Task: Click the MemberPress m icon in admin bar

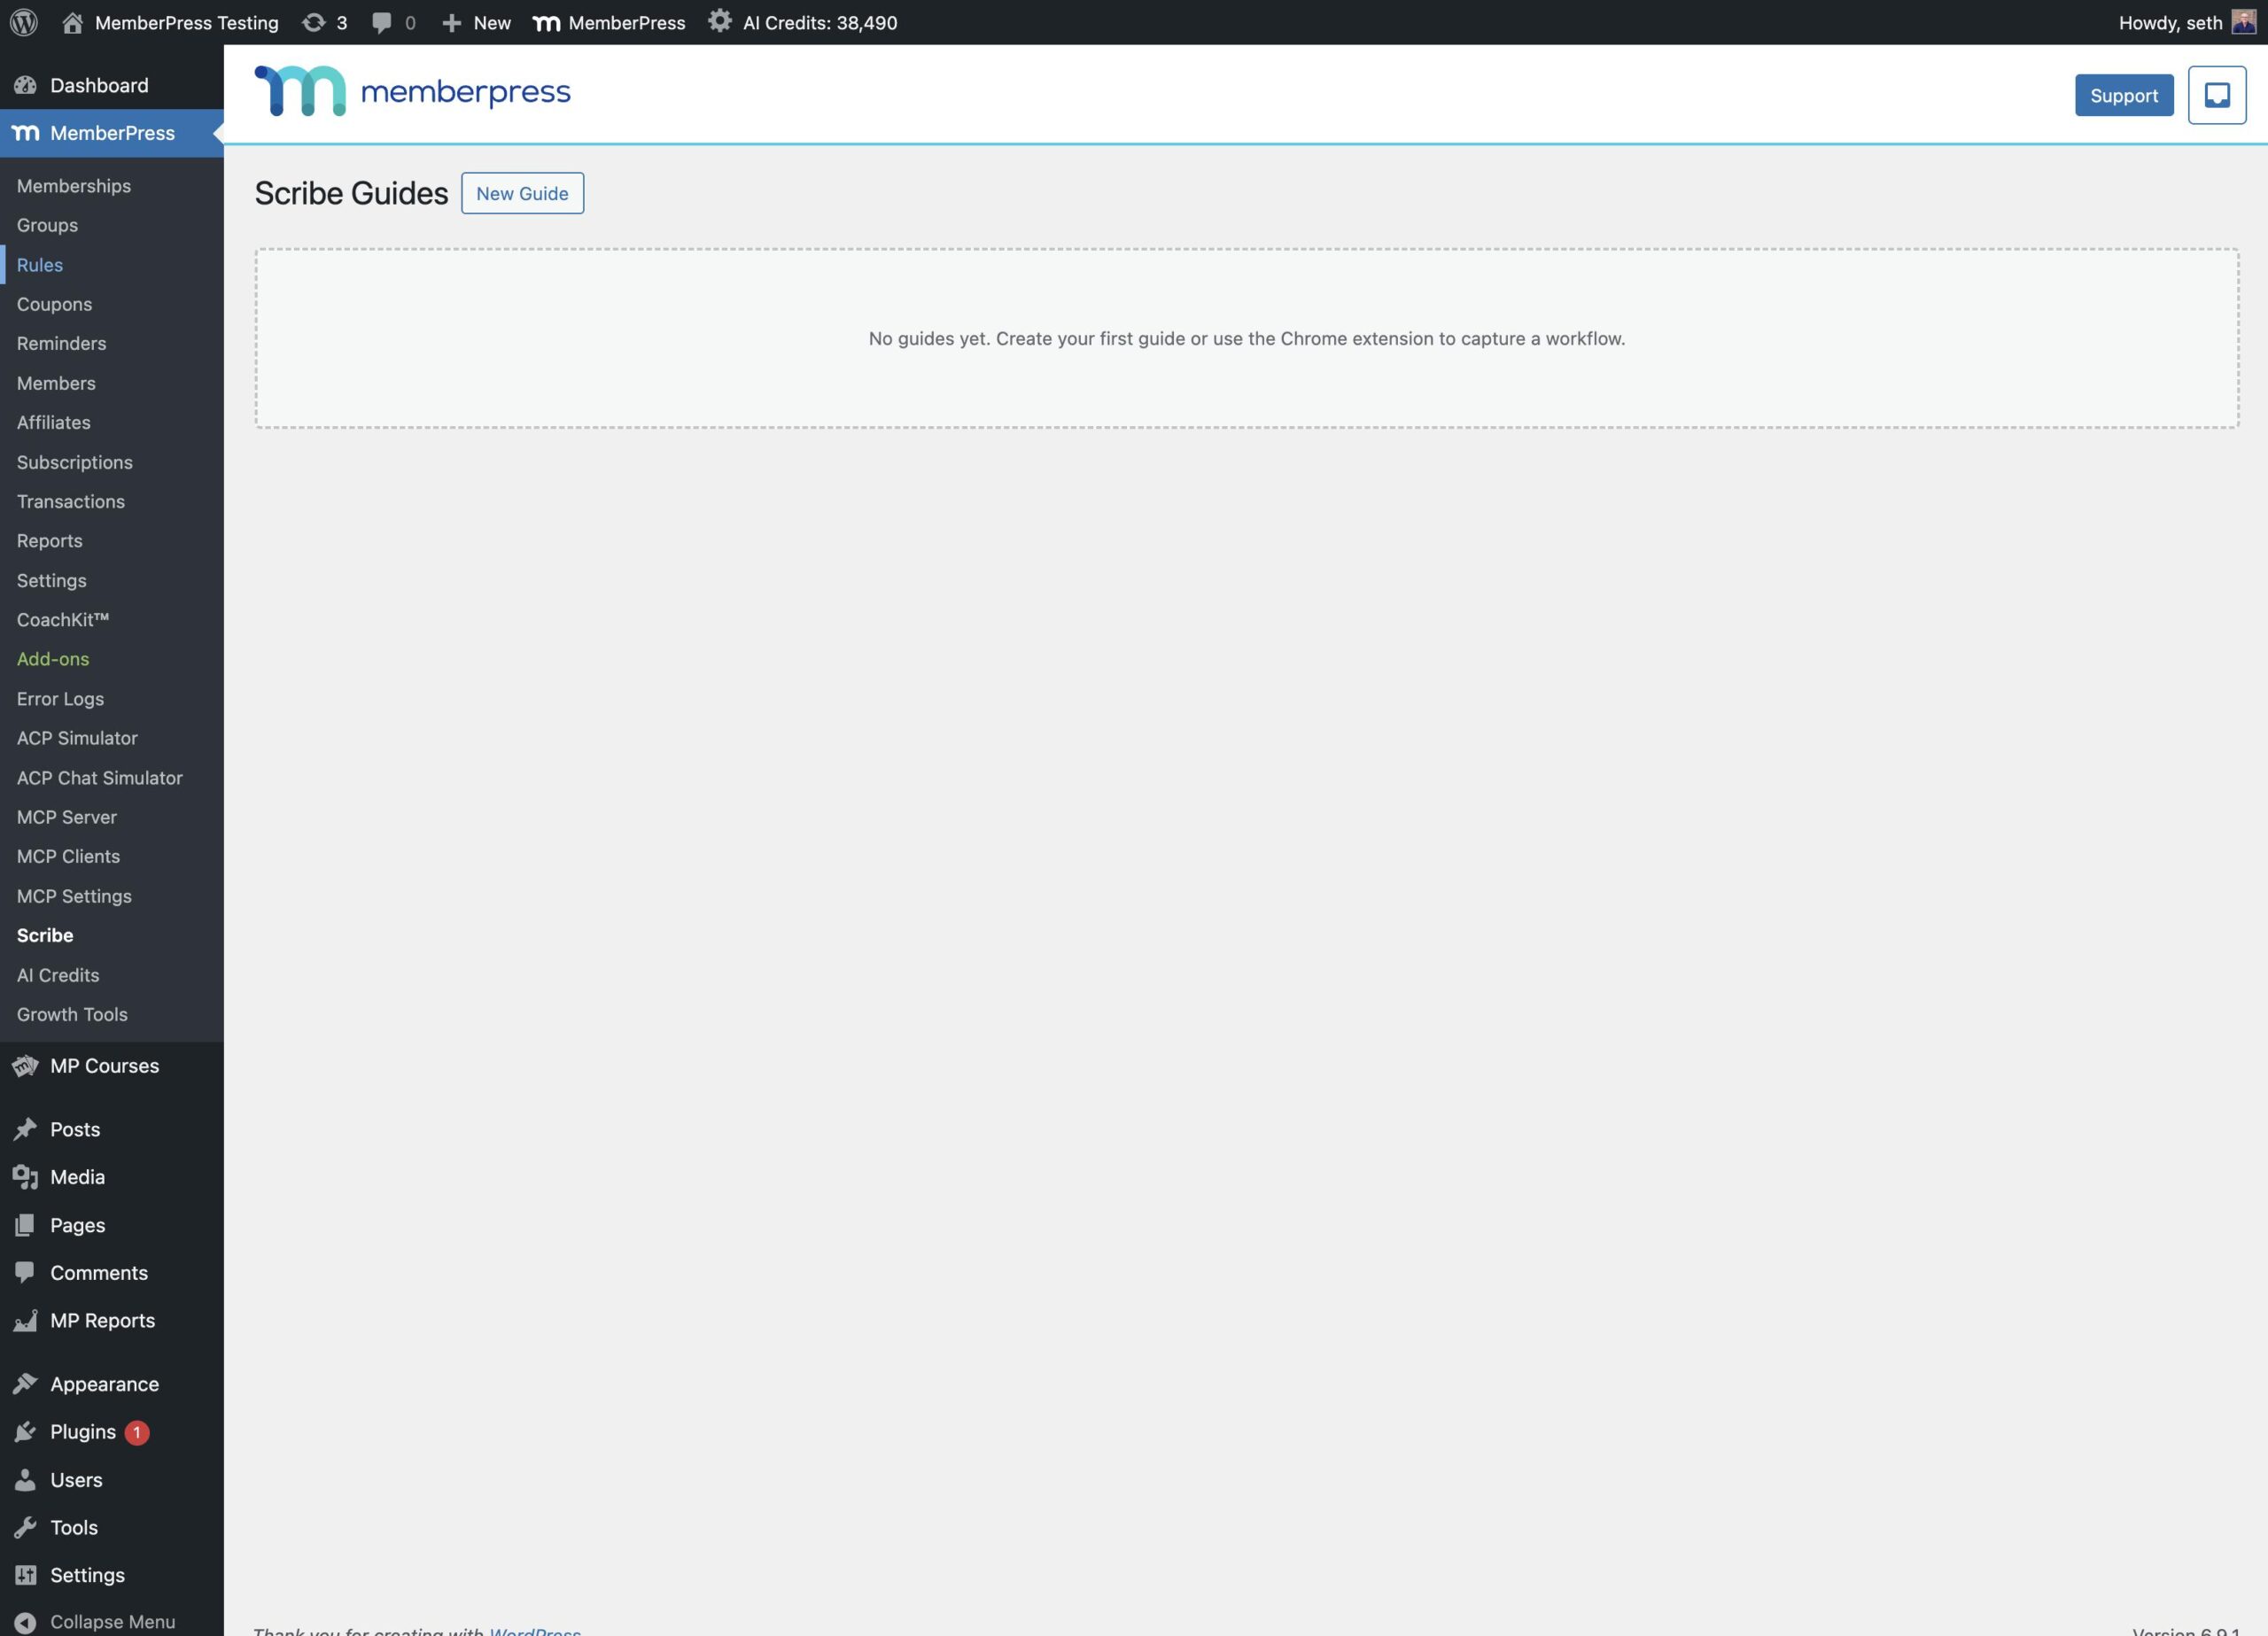Action: click(546, 22)
